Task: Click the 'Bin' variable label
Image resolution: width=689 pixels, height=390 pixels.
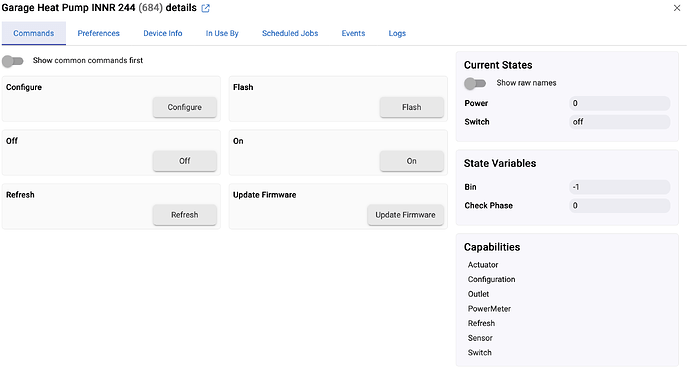Action: [x=470, y=187]
